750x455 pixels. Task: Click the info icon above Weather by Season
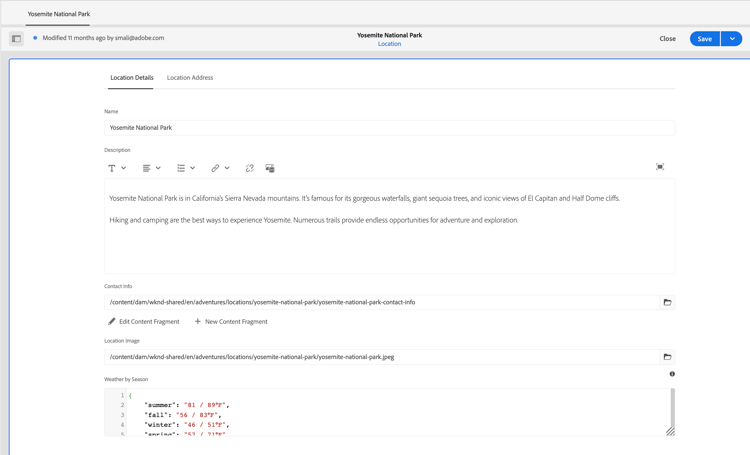pyautogui.click(x=672, y=374)
